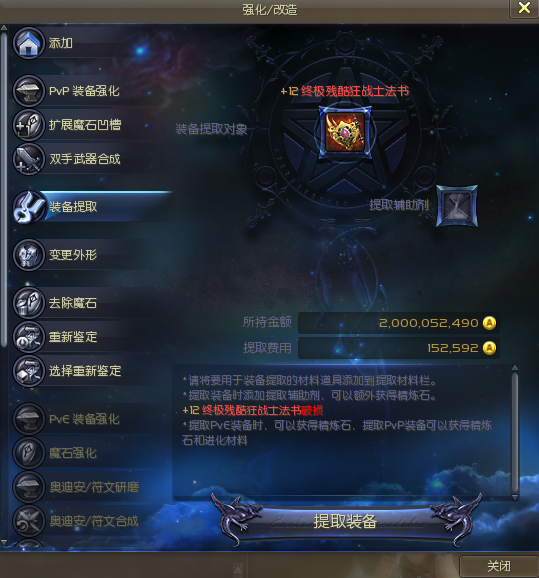Open 扩展魔石凹槽 icon
Screen dimensions: 539x578
(28, 125)
